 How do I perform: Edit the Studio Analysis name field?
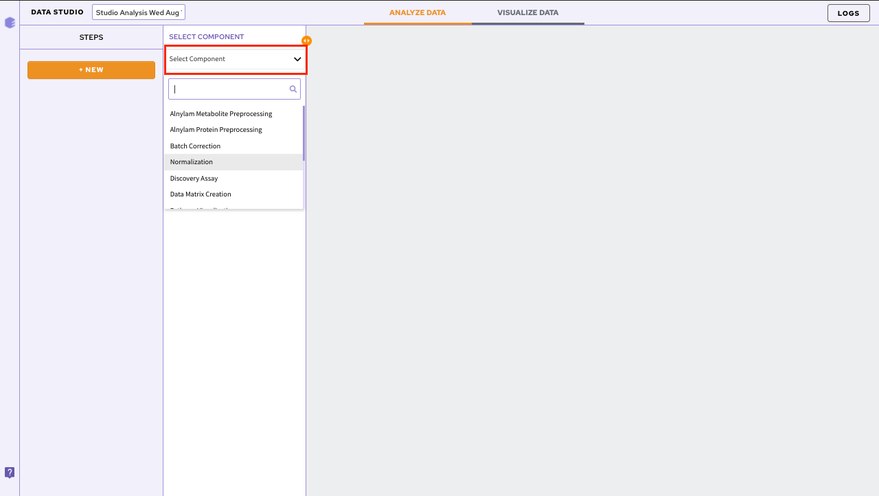coord(138,12)
